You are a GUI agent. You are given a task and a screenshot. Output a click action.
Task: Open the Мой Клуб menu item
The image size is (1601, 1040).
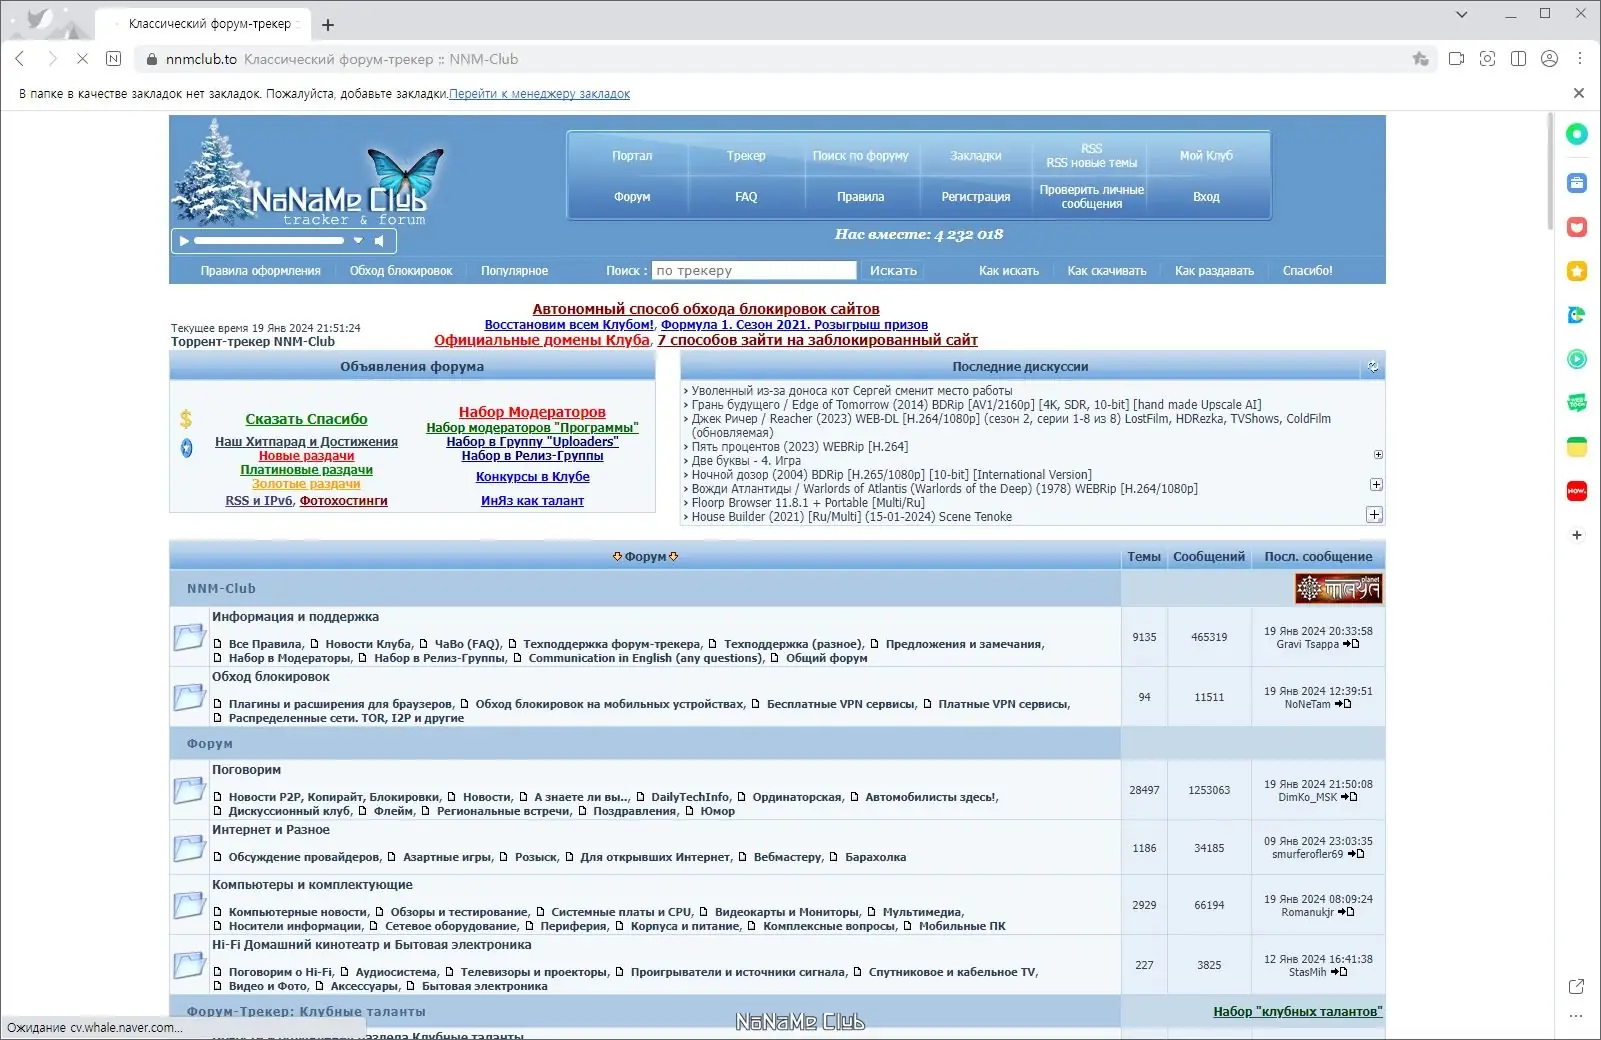(1206, 156)
